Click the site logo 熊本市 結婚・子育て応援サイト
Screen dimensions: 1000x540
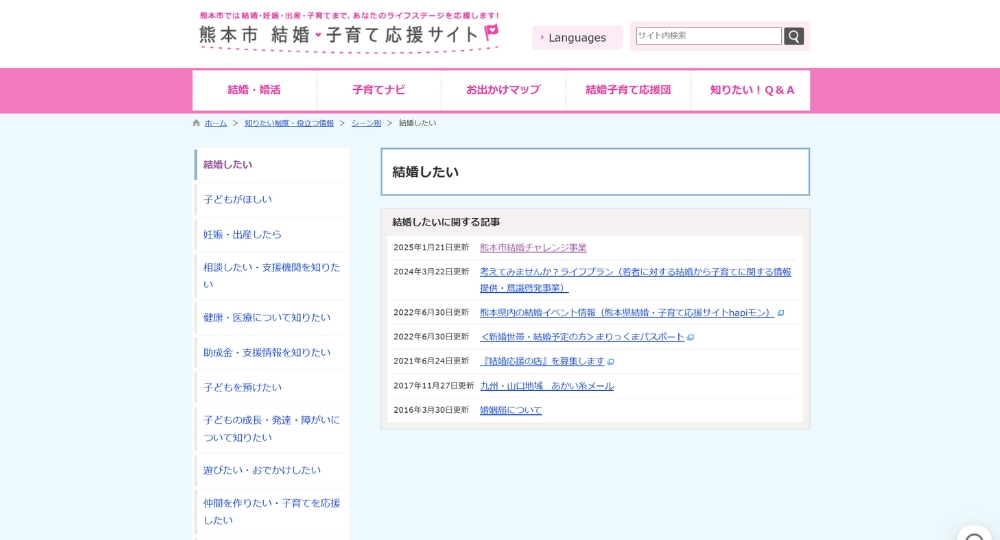point(349,32)
